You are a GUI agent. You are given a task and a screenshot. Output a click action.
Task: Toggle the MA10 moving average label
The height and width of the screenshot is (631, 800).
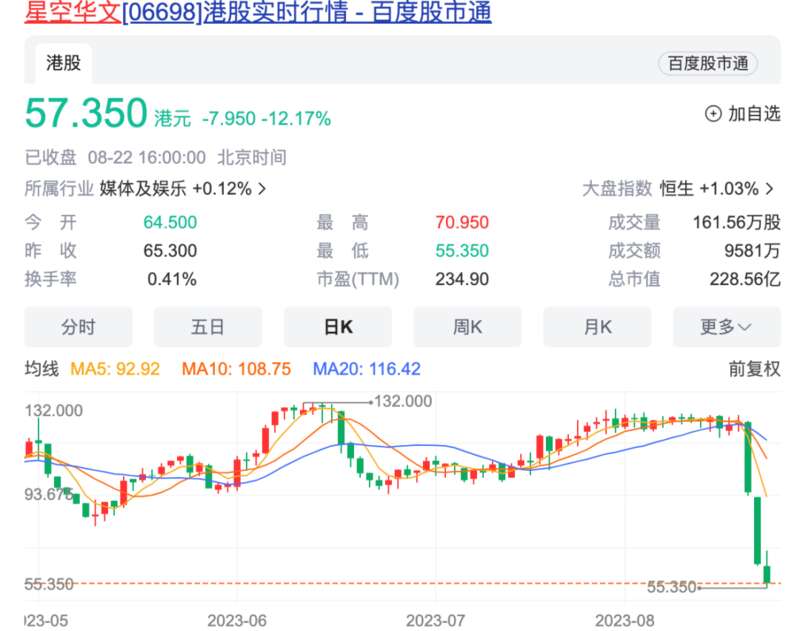[236, 369]
